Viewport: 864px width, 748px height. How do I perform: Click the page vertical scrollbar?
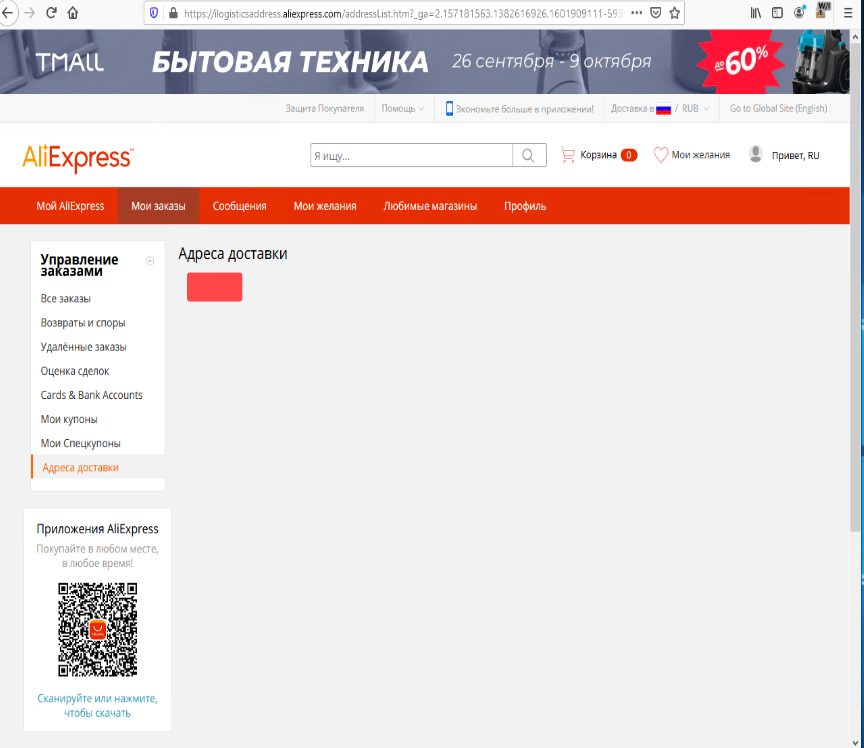click(x=855, y=287)
